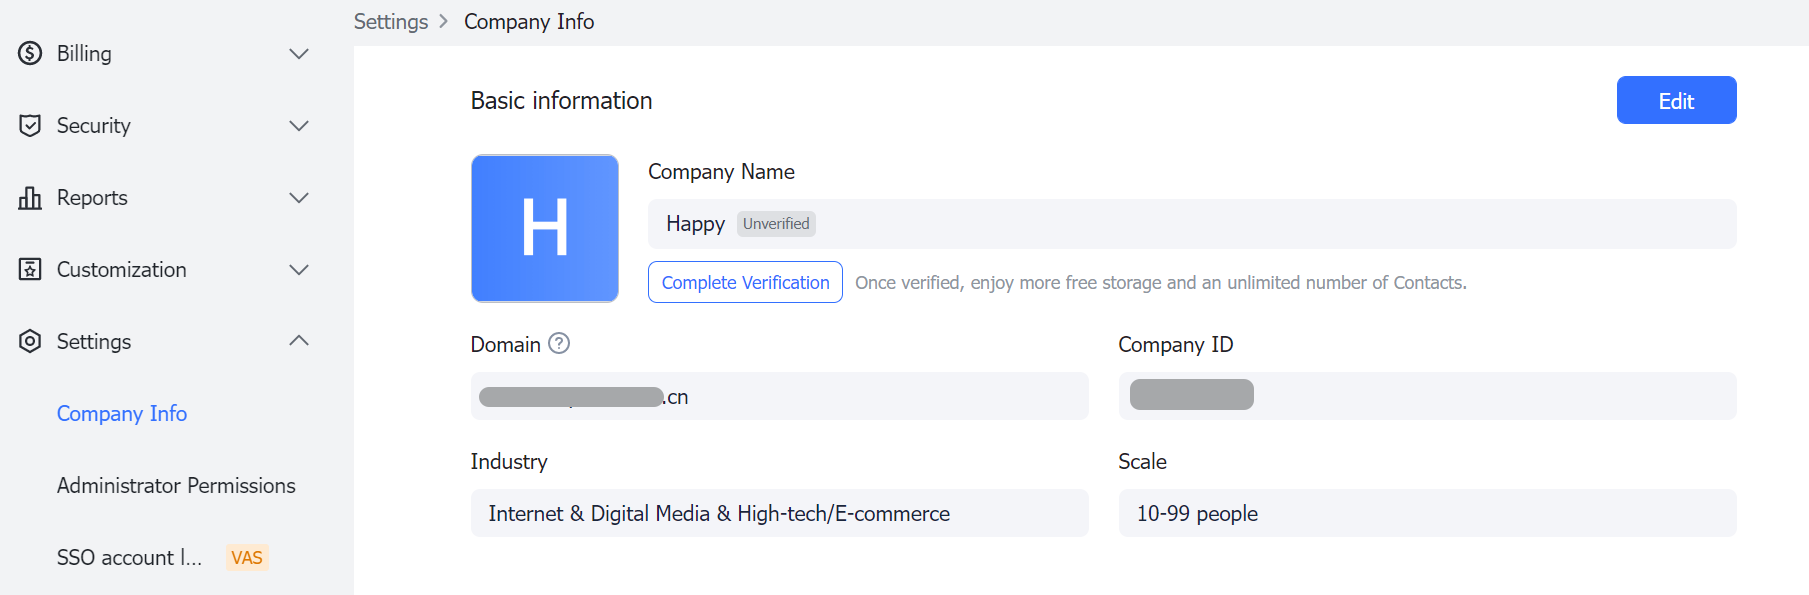The image size is (1809, 595).
Task: Expand the Billing section
Action: click(298, 53)
